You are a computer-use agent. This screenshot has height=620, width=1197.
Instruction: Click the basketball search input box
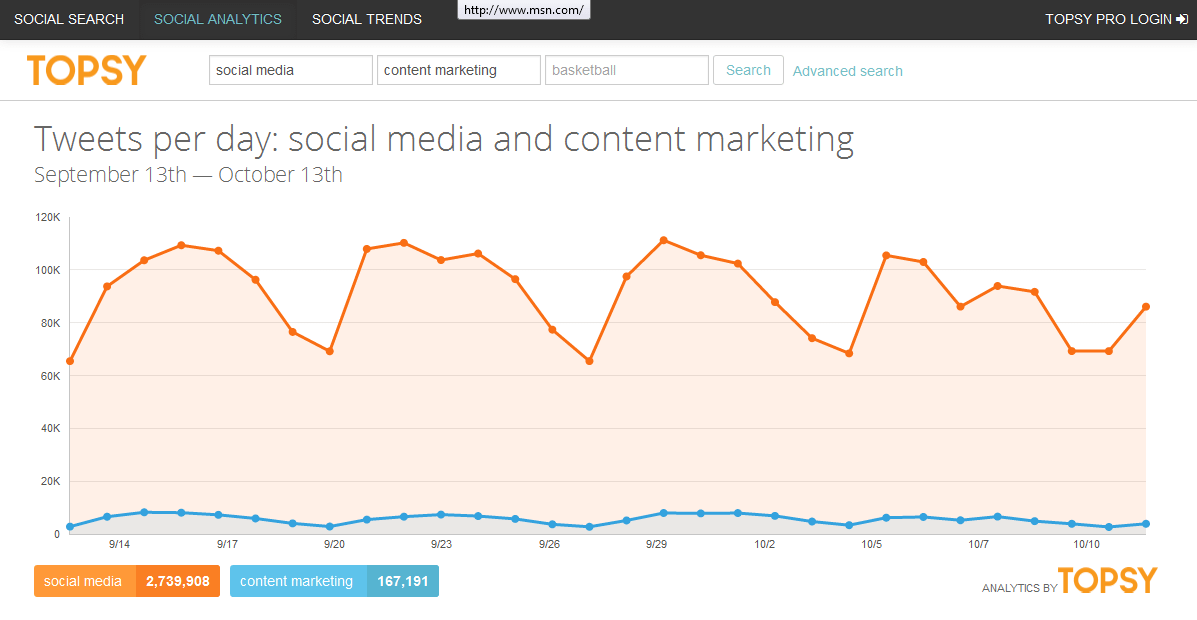[x=626, y=70]
